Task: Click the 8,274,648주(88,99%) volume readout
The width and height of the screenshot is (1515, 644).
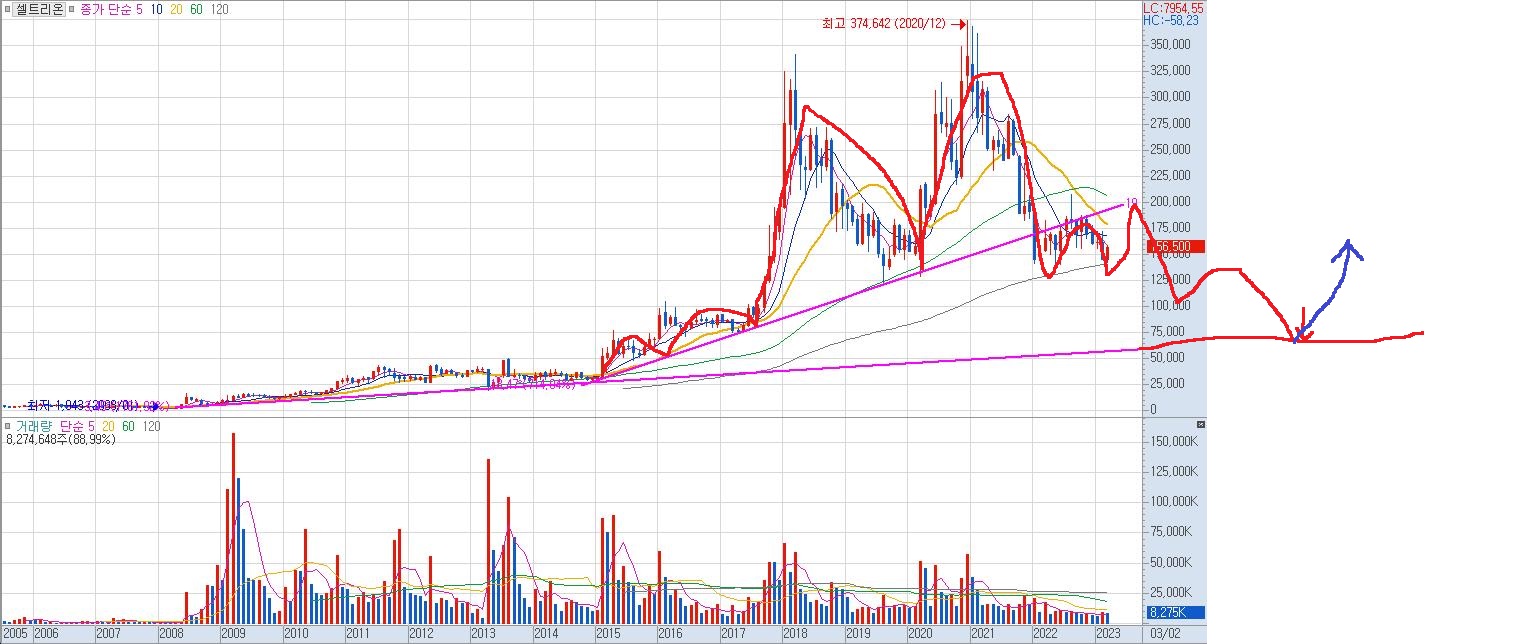Action: (61, 439)
